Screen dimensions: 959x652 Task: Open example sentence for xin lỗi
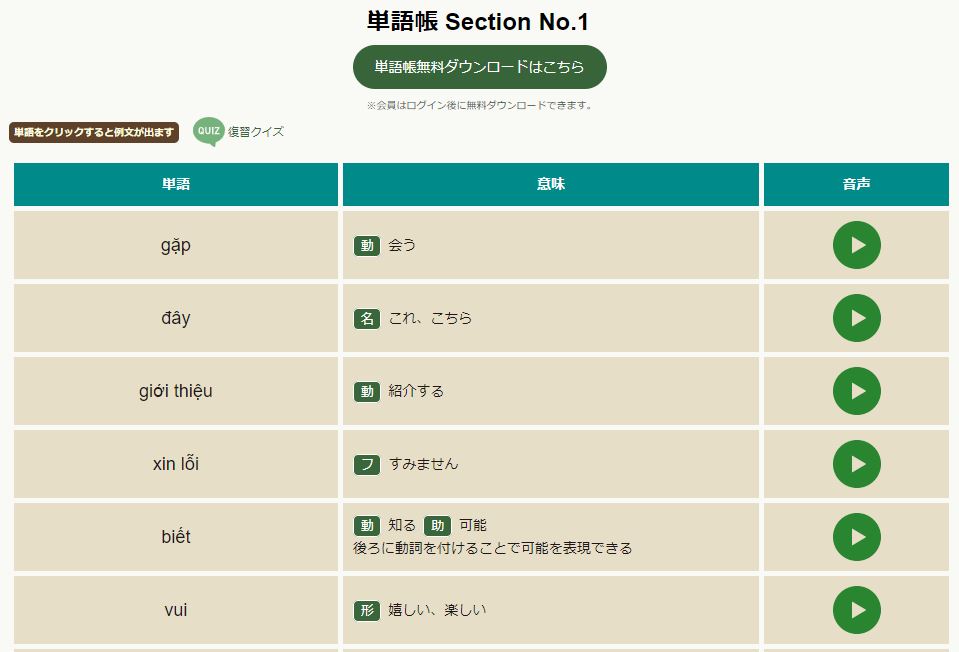(x=176, y=464)
